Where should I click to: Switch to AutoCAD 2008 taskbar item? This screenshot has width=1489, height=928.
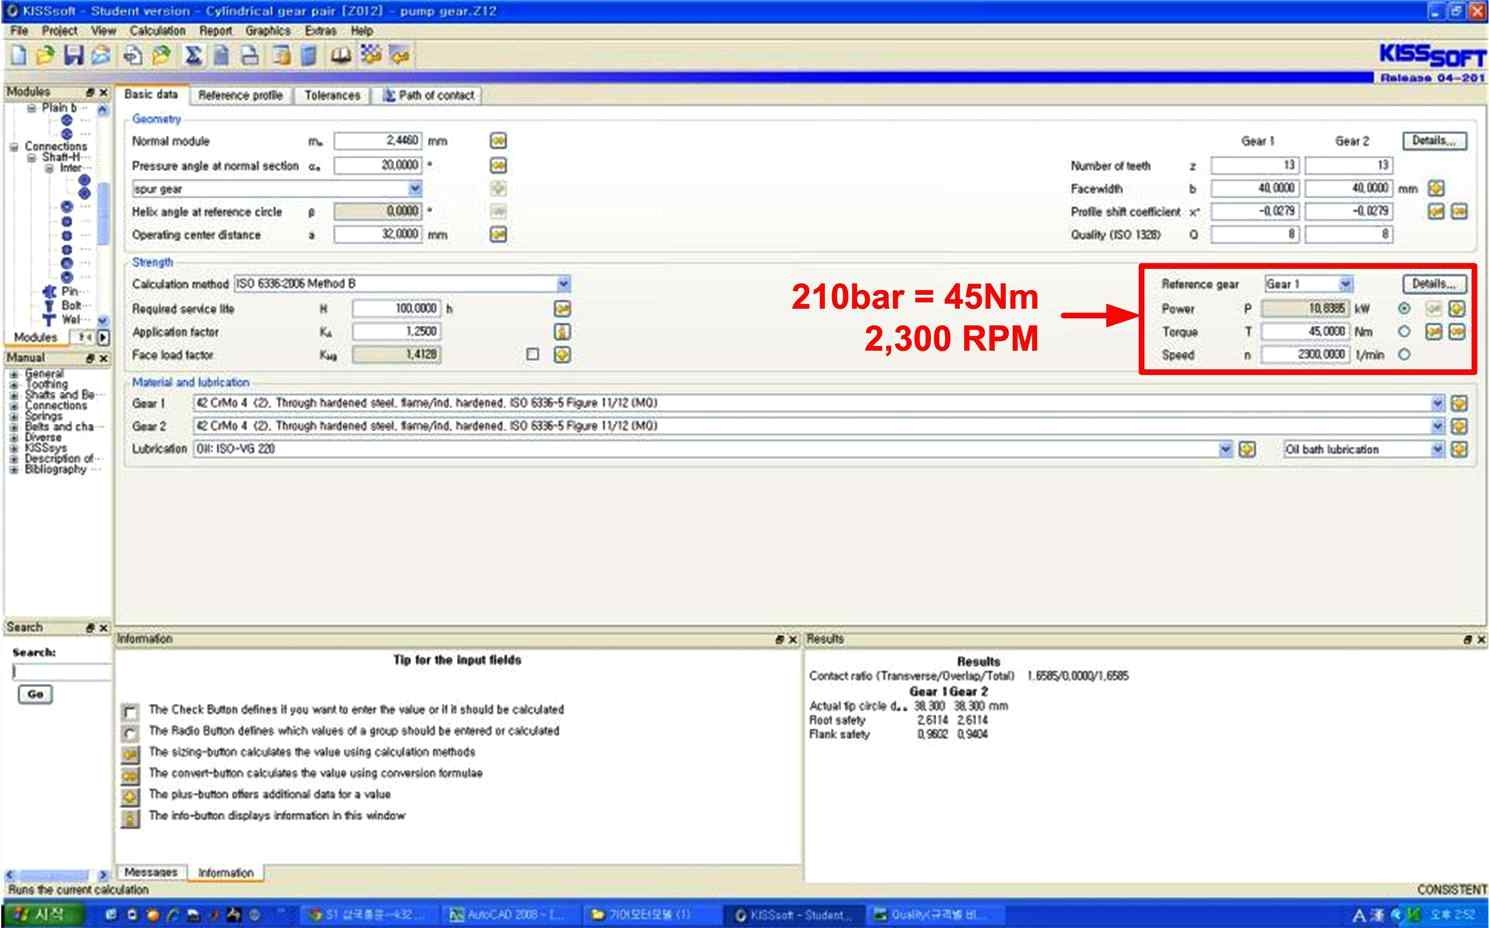click(508, 915)
